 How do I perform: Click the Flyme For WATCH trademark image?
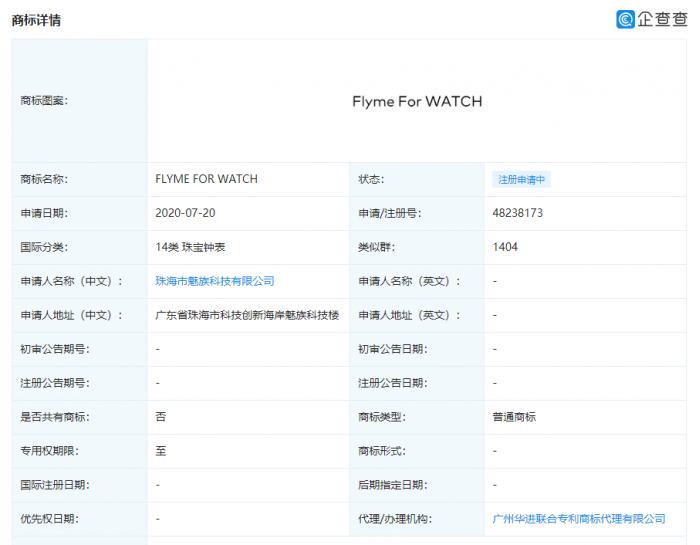click(x=417, y=102)
